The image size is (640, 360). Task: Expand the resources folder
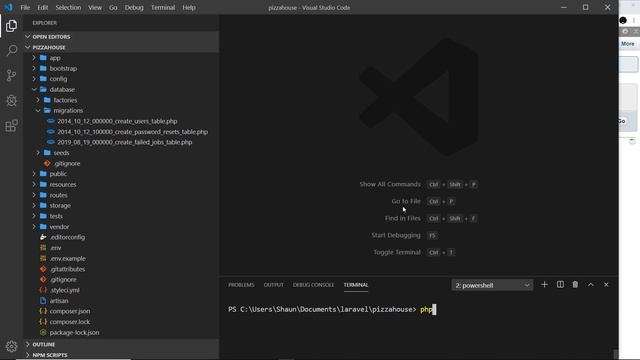pos(63,184)
